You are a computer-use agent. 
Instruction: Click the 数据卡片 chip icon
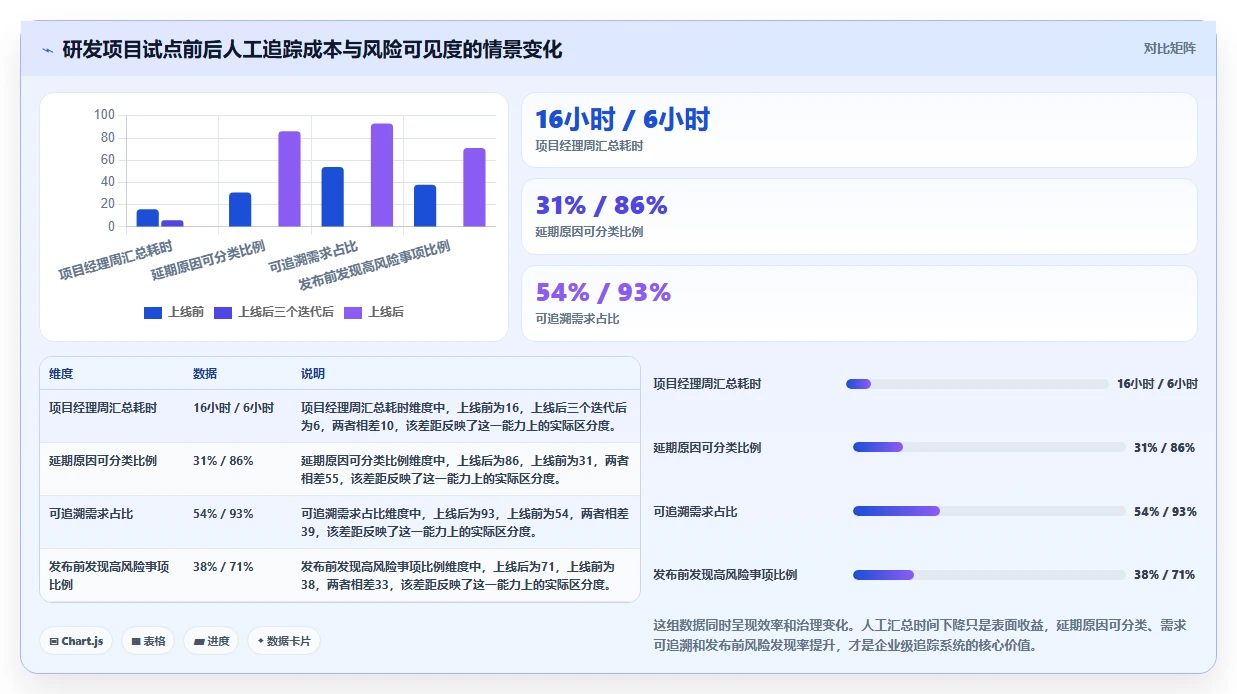coord(261,642)
